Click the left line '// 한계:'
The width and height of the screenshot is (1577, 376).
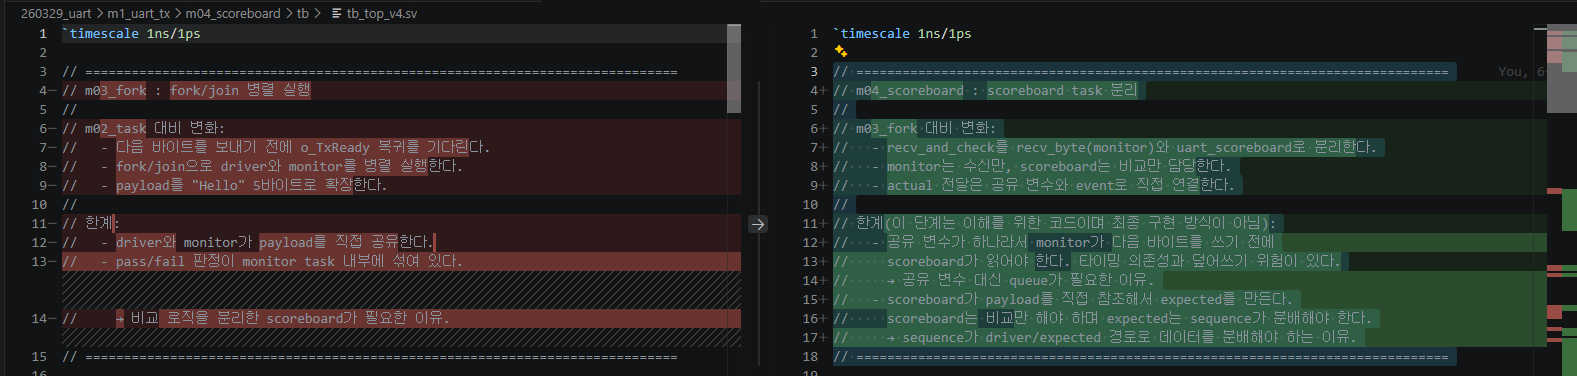[90, 223]
